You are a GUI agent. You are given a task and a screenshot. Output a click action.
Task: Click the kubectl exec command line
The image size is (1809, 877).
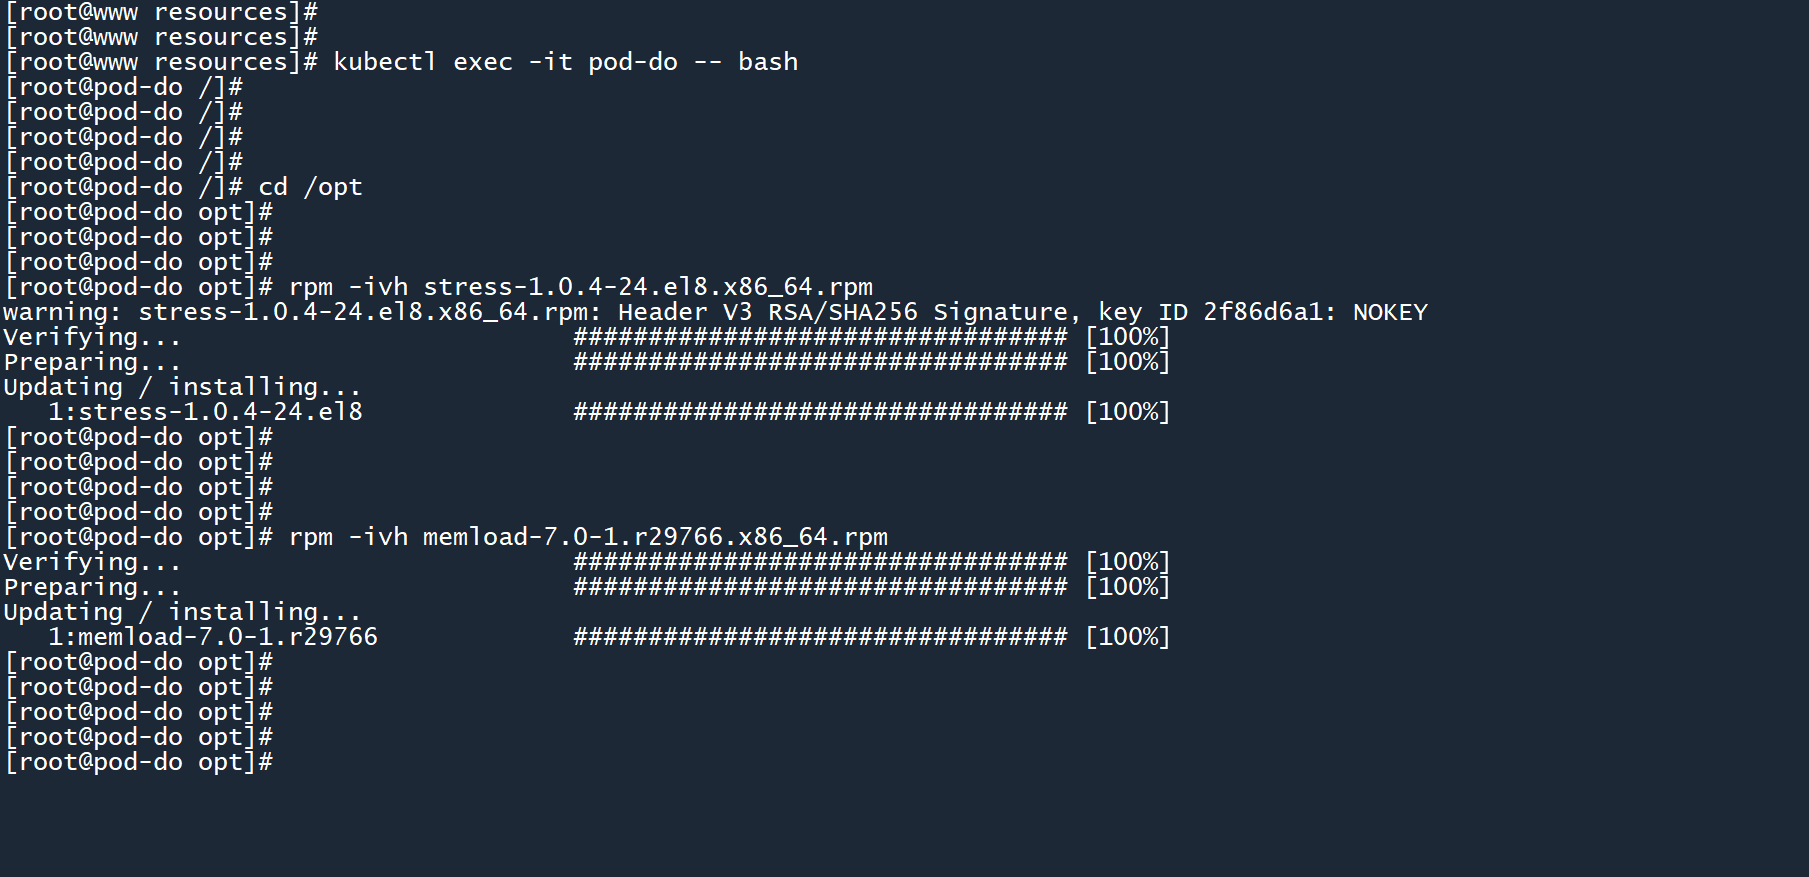click(x=565, y=62)
